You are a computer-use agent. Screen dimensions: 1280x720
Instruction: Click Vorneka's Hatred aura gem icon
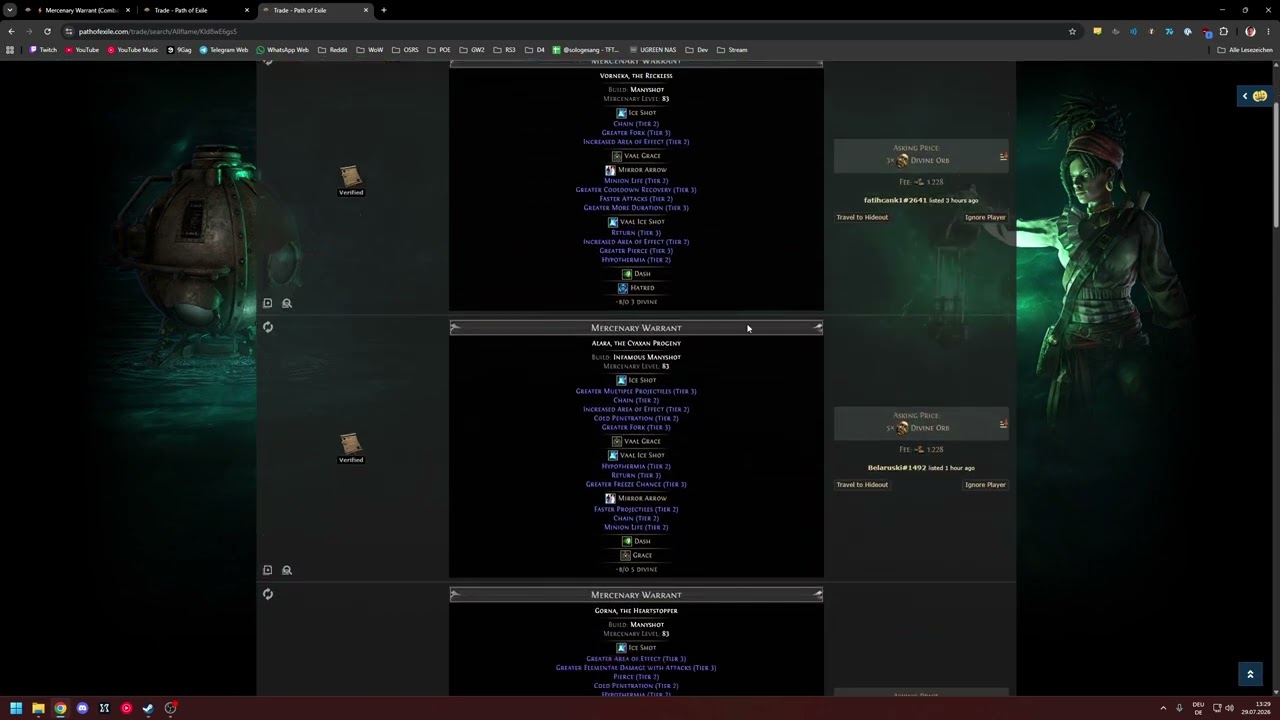click(622, 288)
